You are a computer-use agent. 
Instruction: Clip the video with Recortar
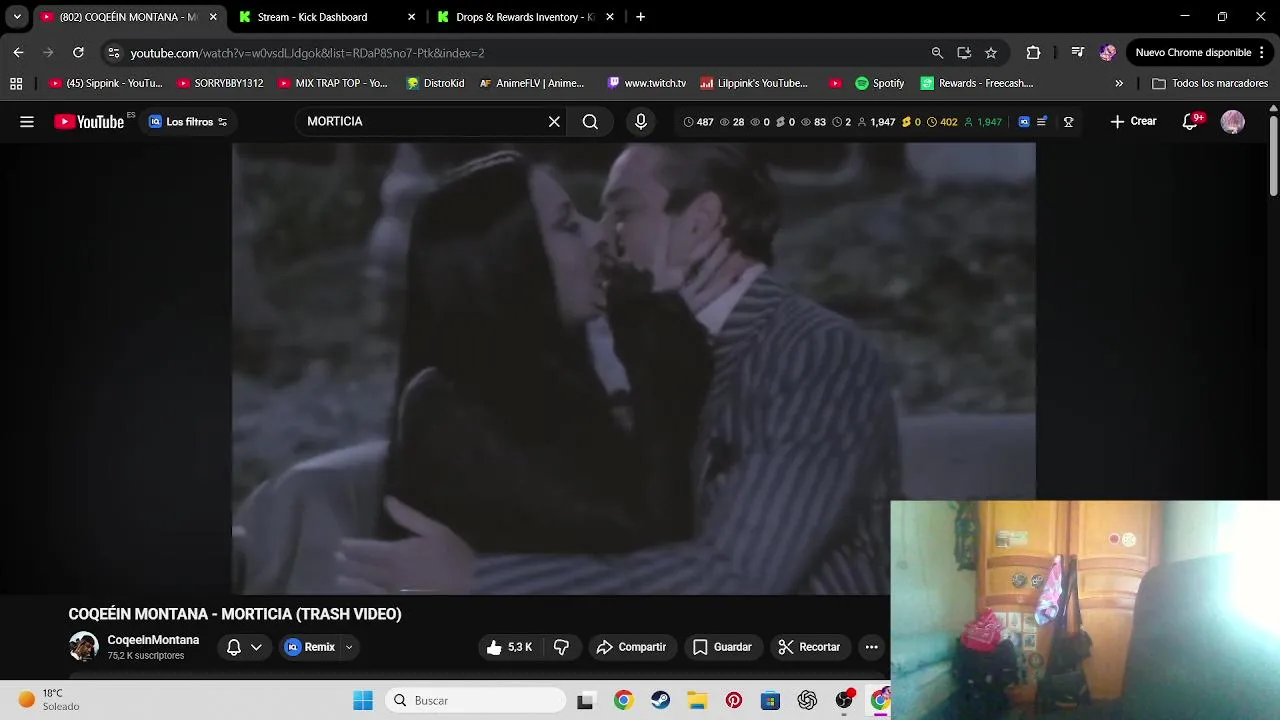tap(809, 647)
